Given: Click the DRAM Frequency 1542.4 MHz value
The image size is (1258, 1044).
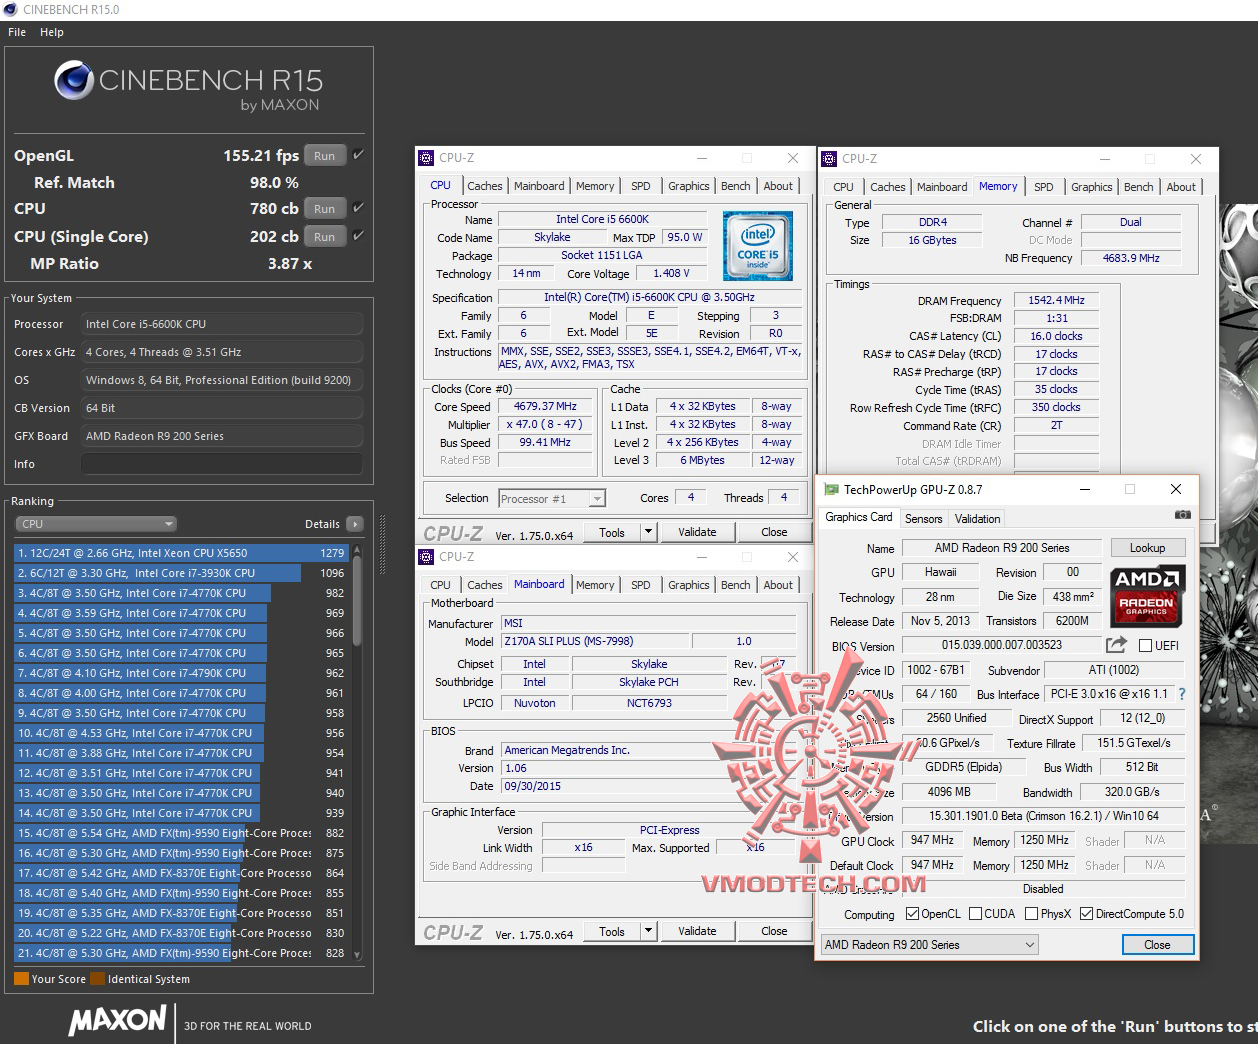Looking at the screenshot, I should (1056, 300).
